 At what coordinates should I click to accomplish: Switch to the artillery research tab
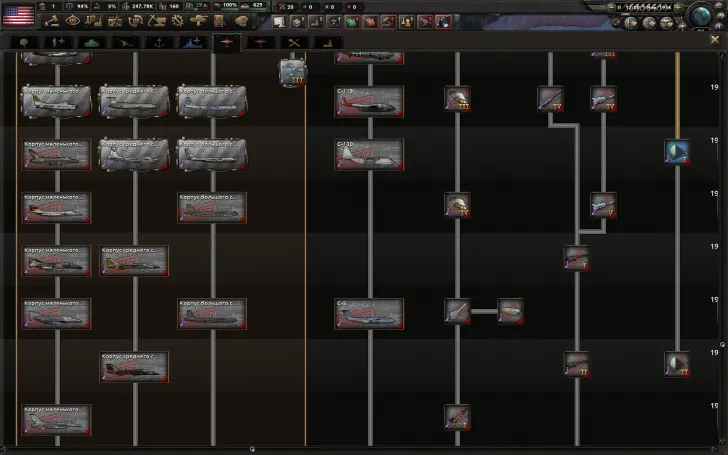tap(126, 43)
